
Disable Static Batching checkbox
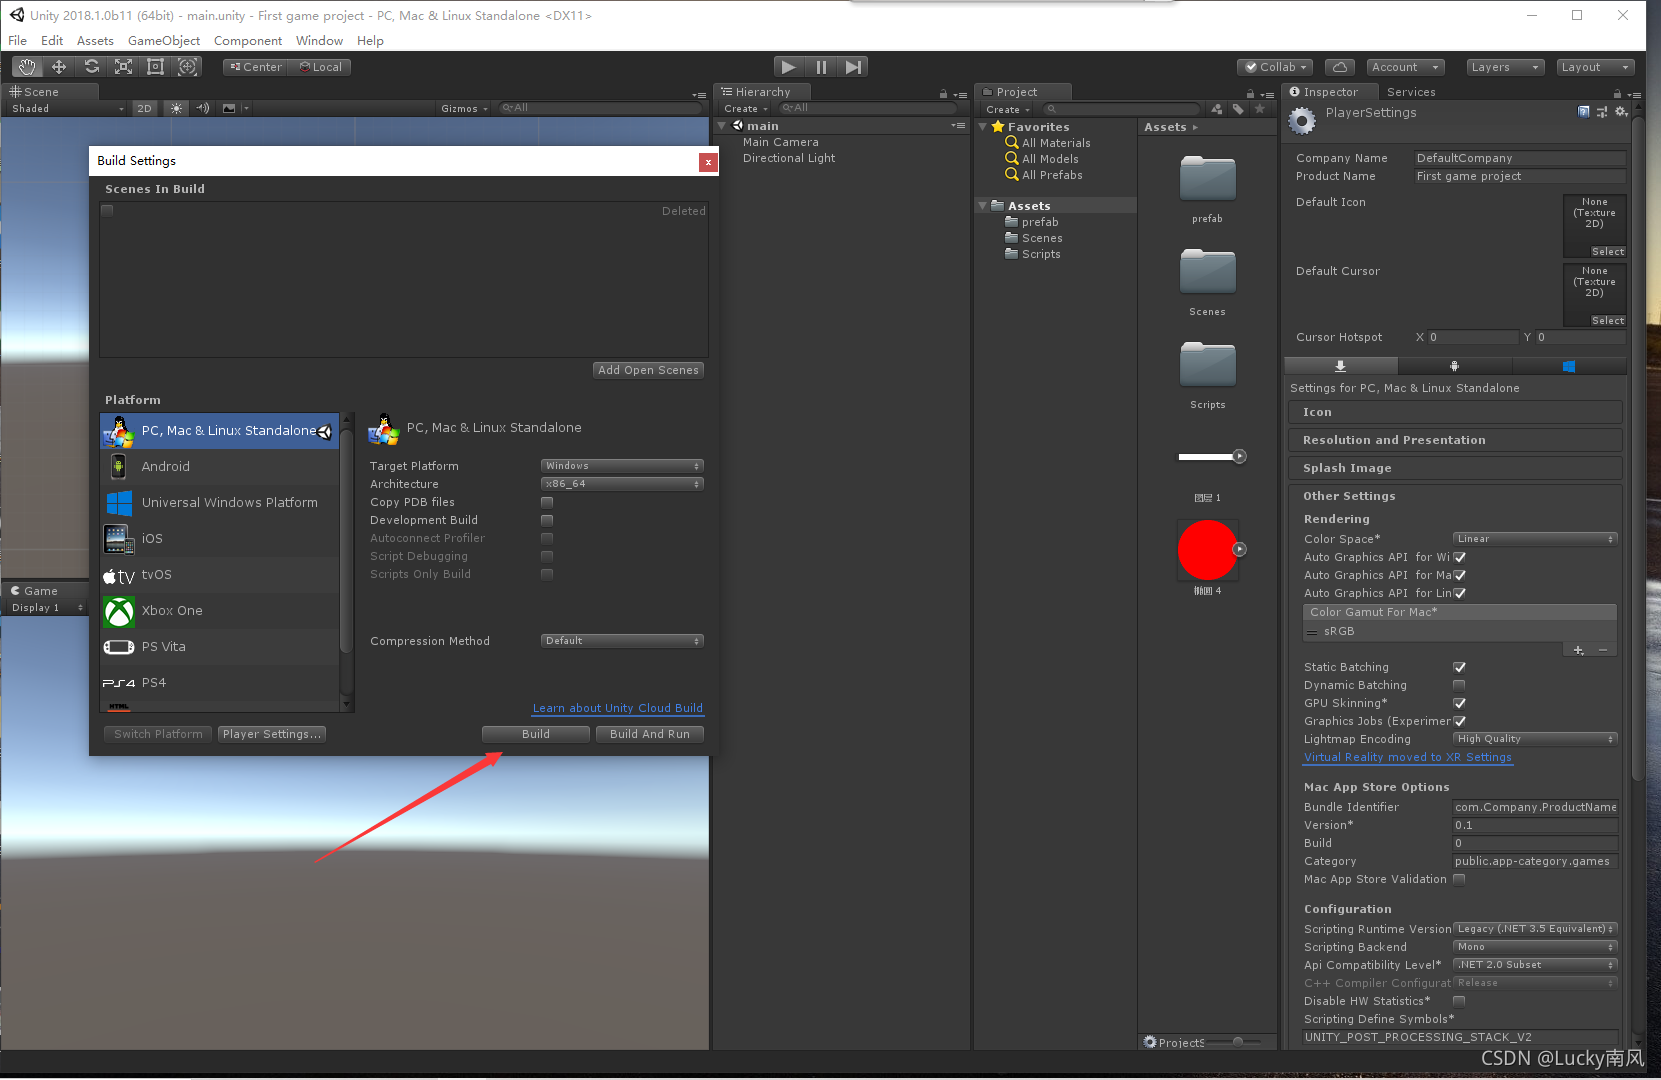(x=1459, y=667)
